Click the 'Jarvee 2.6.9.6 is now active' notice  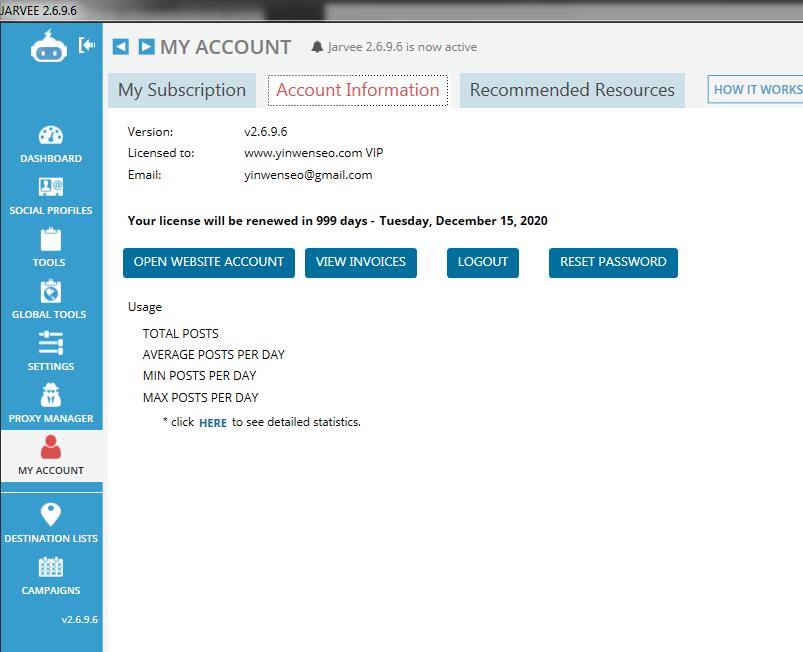(402, 47)
